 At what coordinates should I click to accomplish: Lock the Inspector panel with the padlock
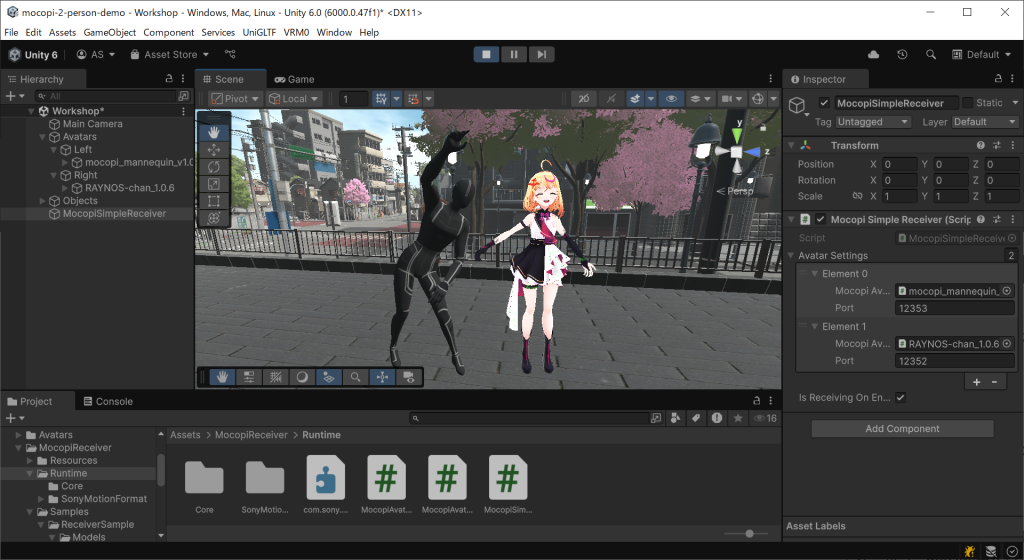[x=995, y=79]
